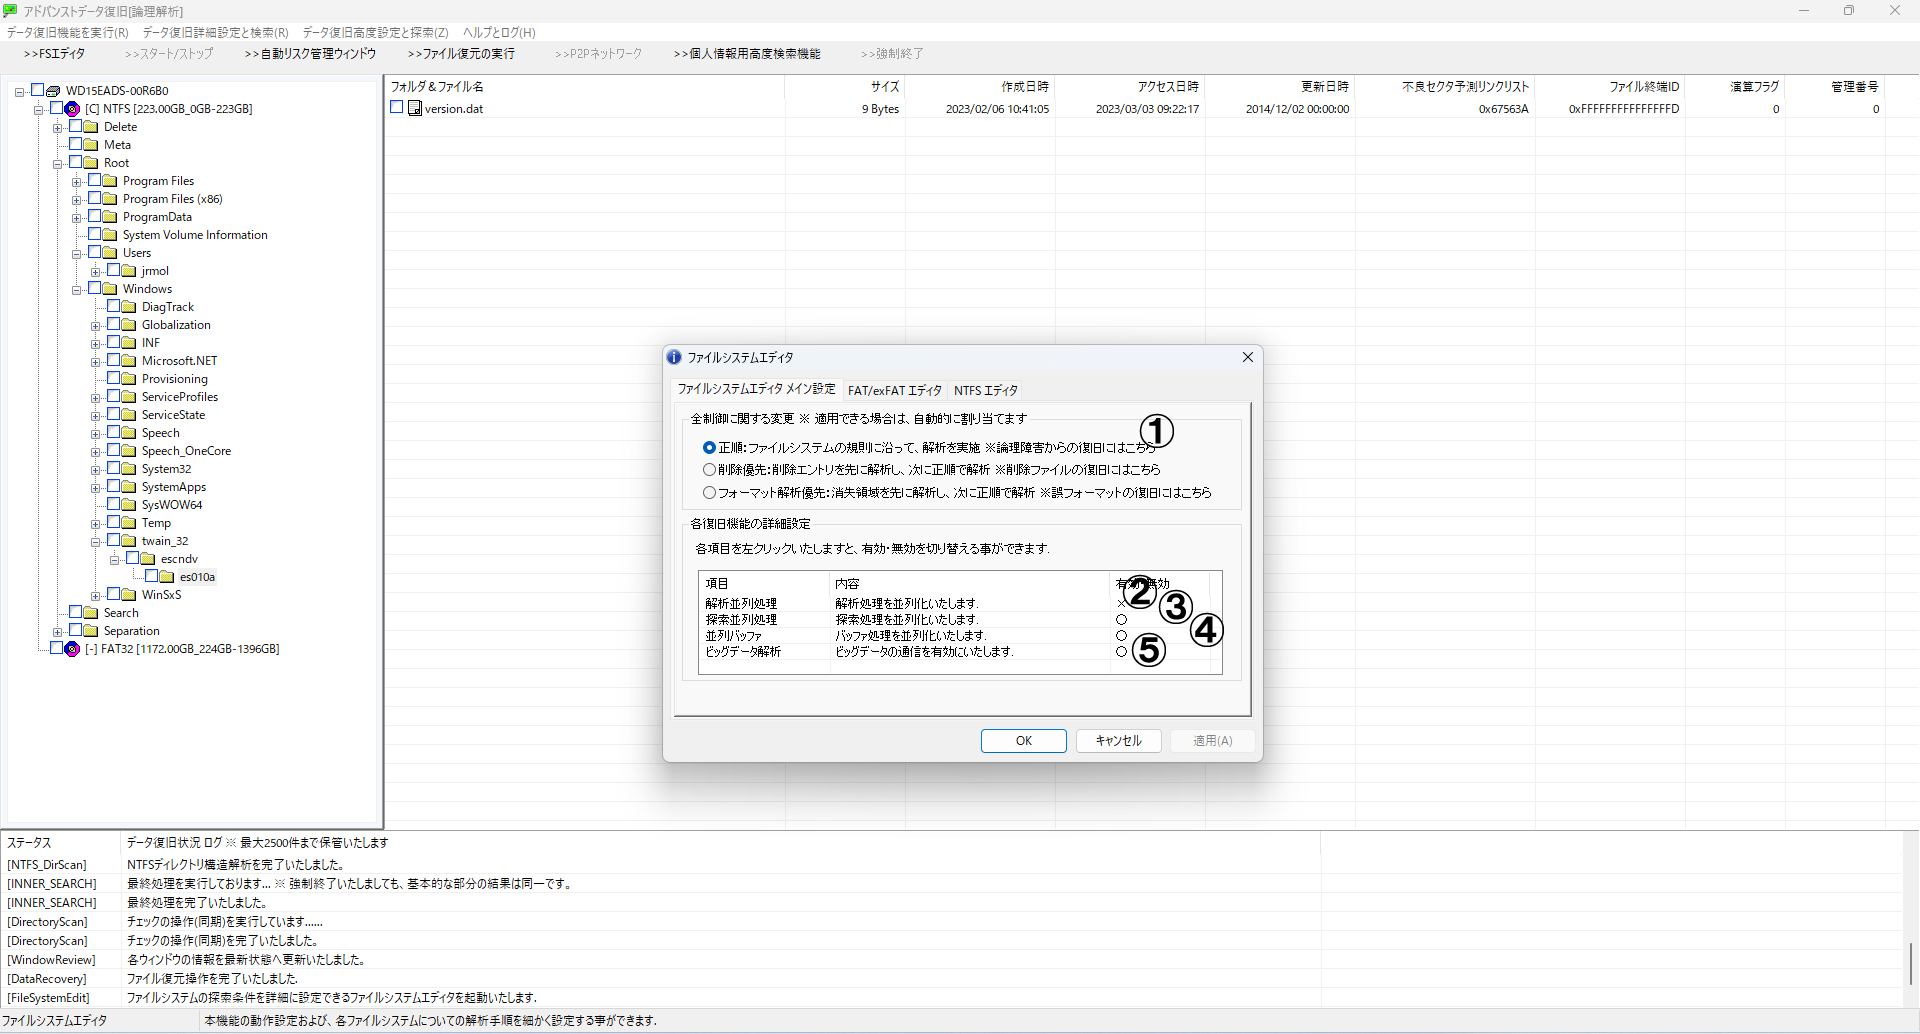The image size is (1920, 1034).
Task: Click the Program Files (x86) folder icon
Action: click(110, 199)
